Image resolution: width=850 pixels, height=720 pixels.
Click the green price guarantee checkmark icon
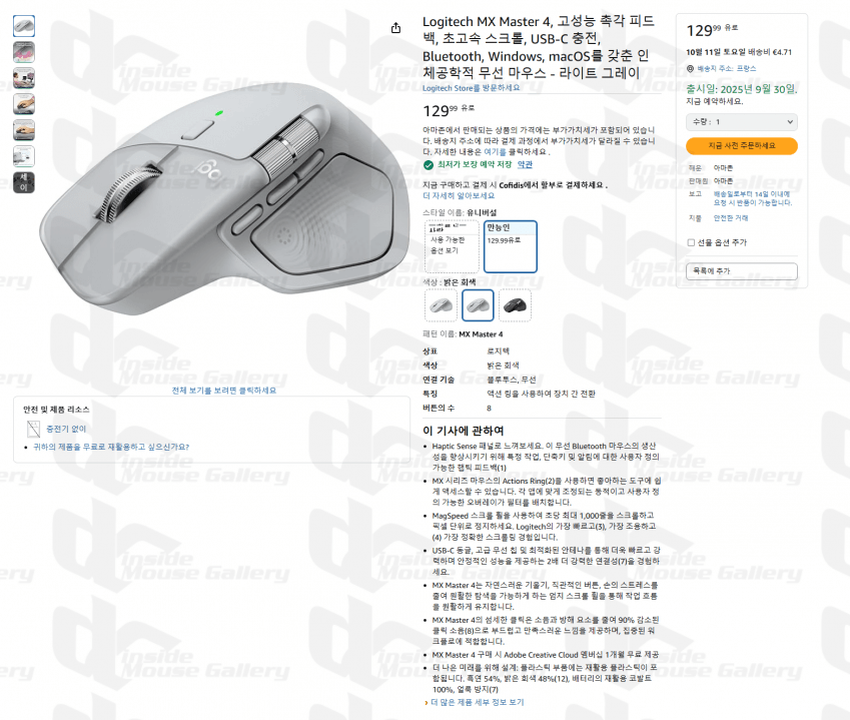point(428,165)
